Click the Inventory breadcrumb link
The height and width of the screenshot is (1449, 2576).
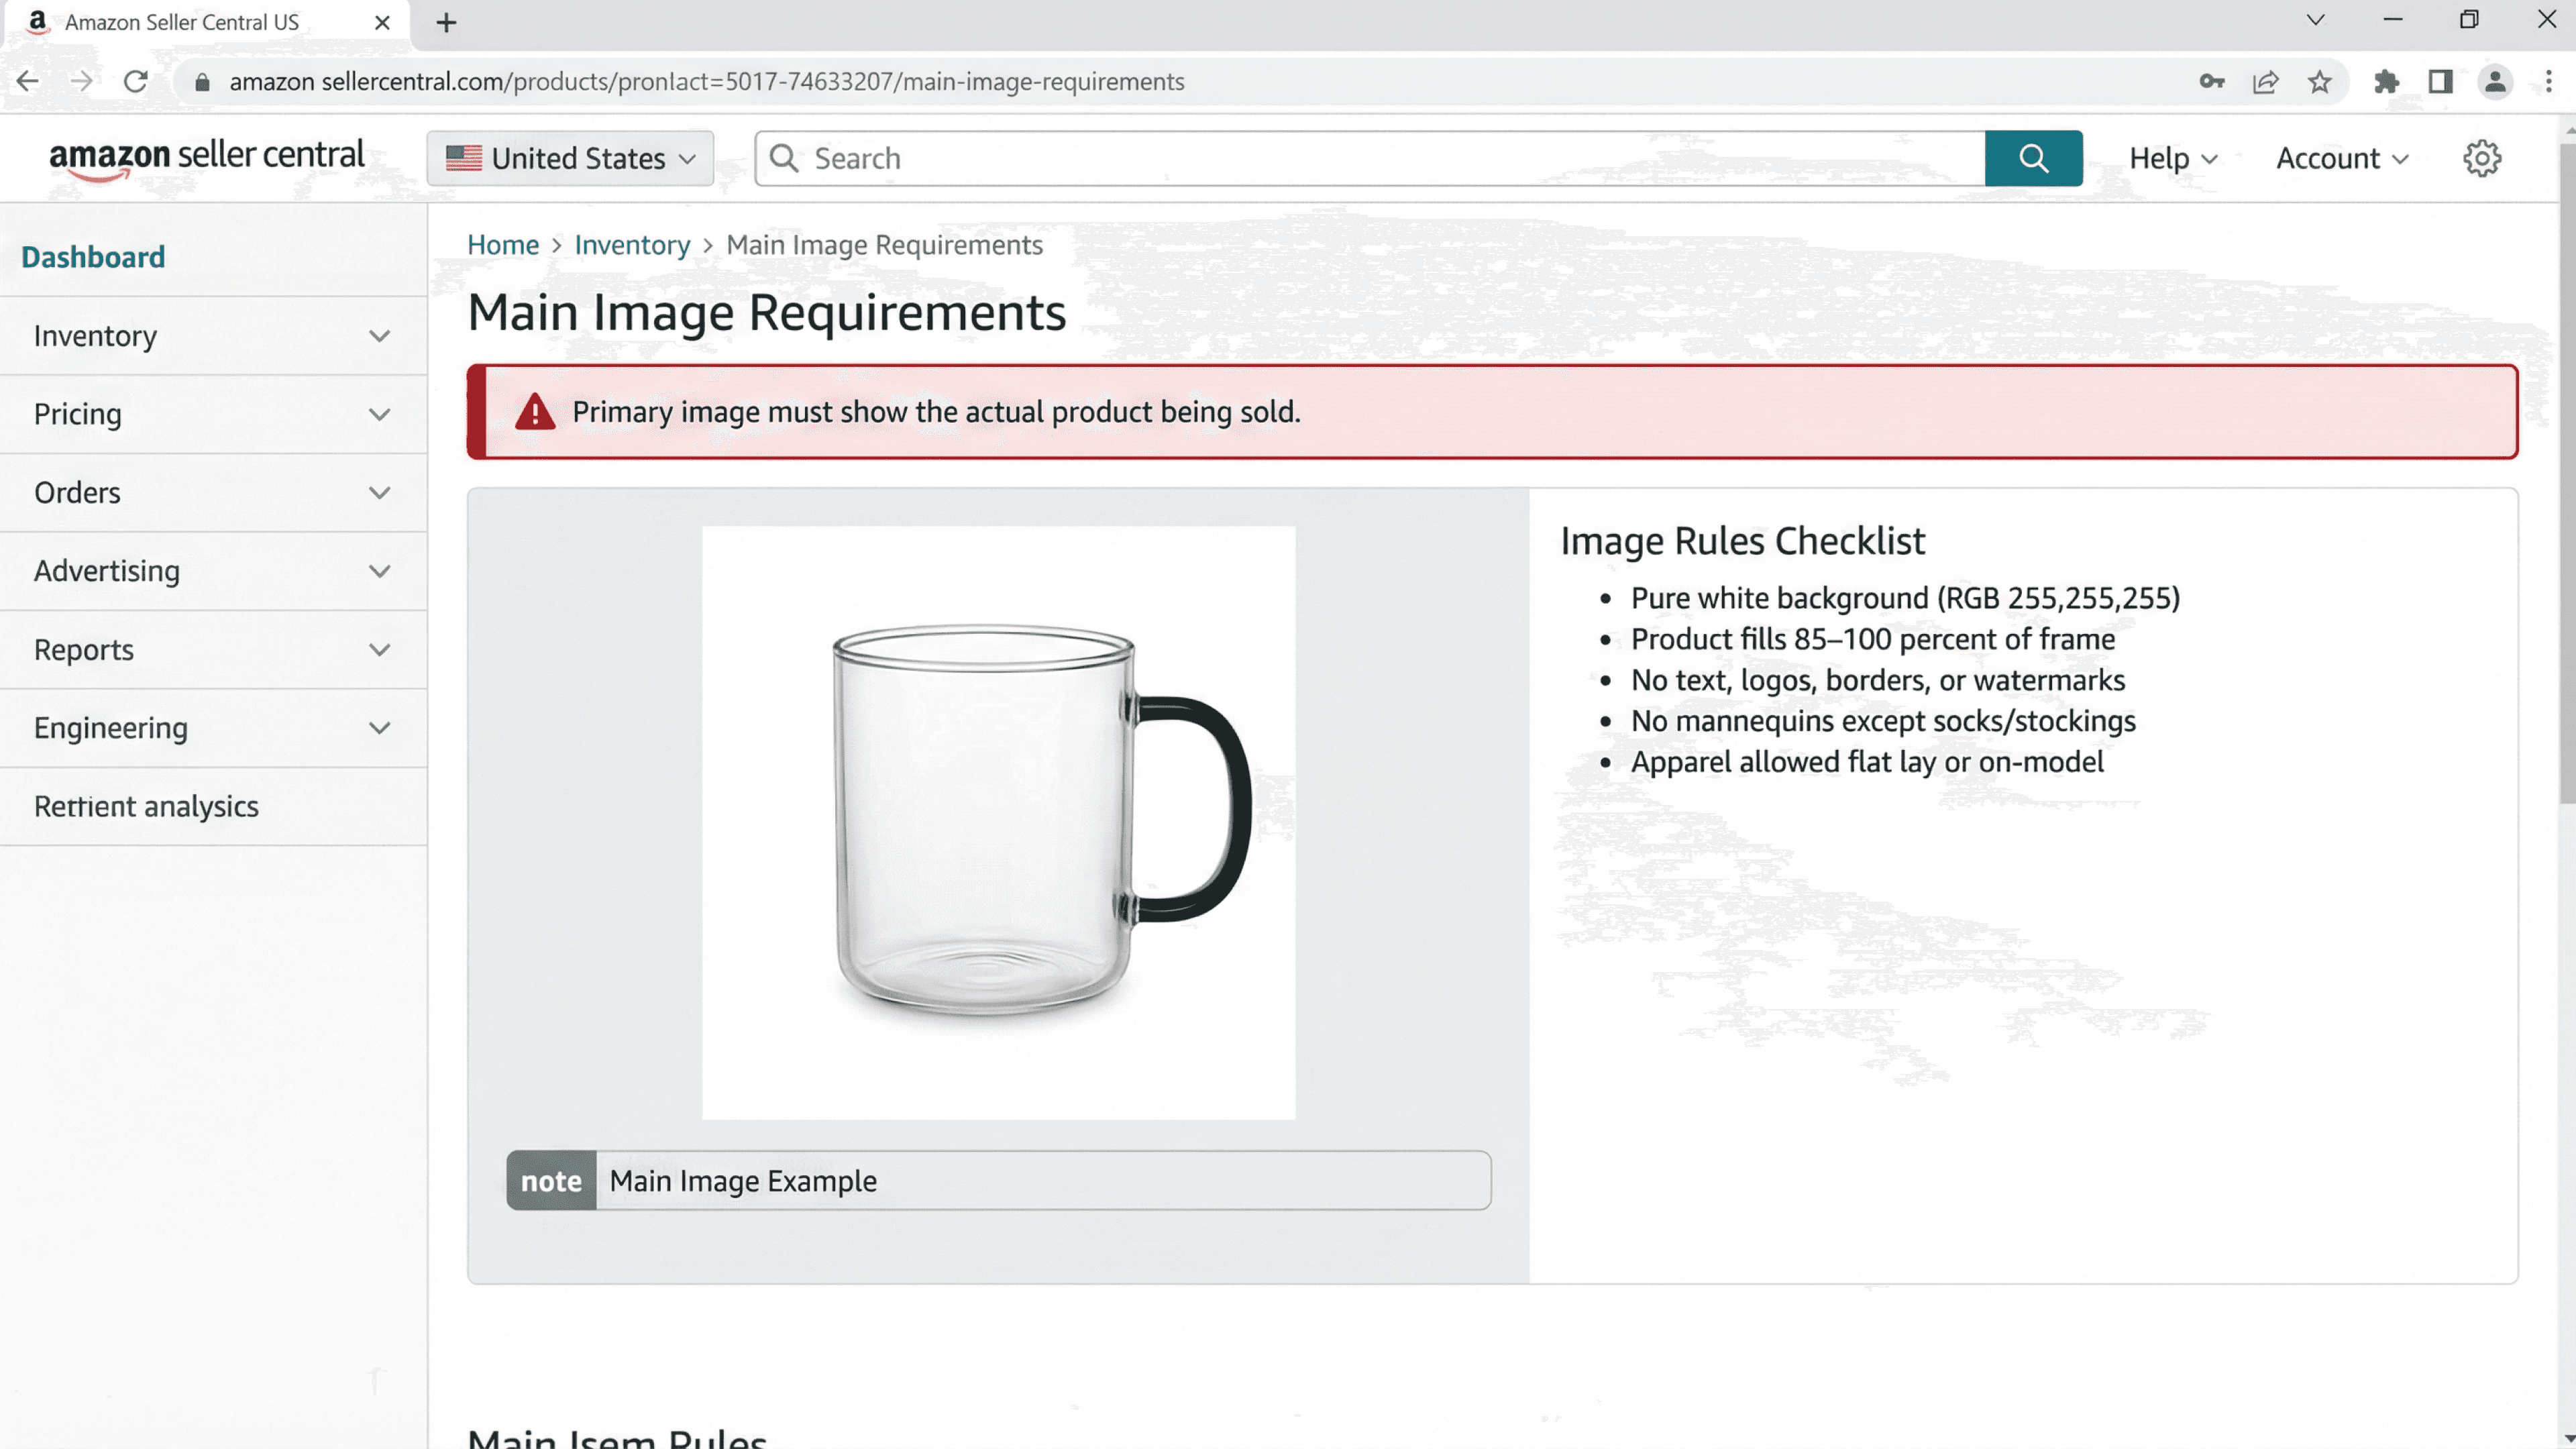(x=632, y=245)
